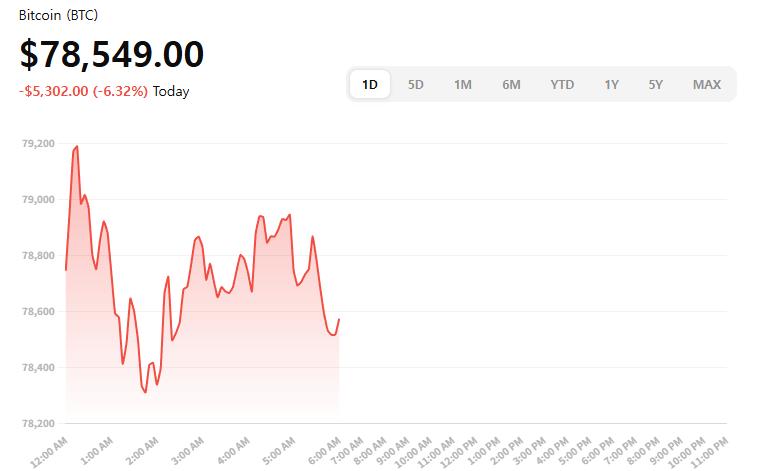This screenshot has height=471, width=757.
Task: Switch chart to 1Y range
Action: 611,85
